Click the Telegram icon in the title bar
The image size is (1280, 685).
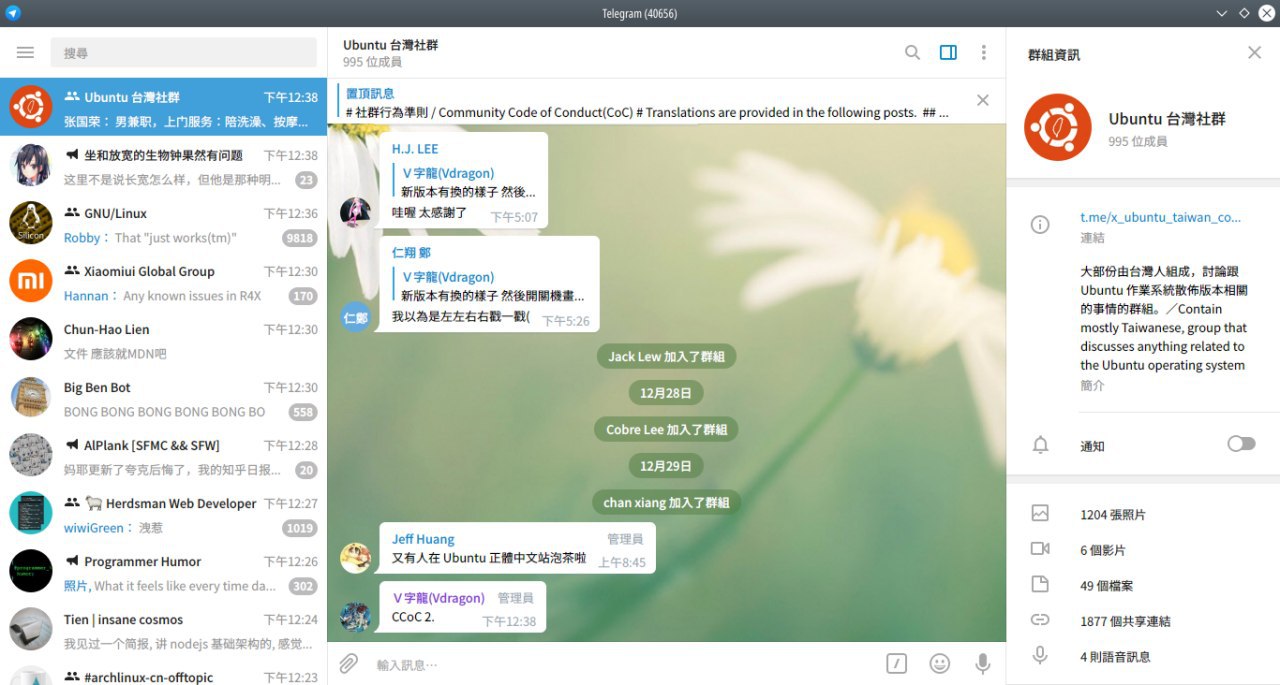click(12, 12)
